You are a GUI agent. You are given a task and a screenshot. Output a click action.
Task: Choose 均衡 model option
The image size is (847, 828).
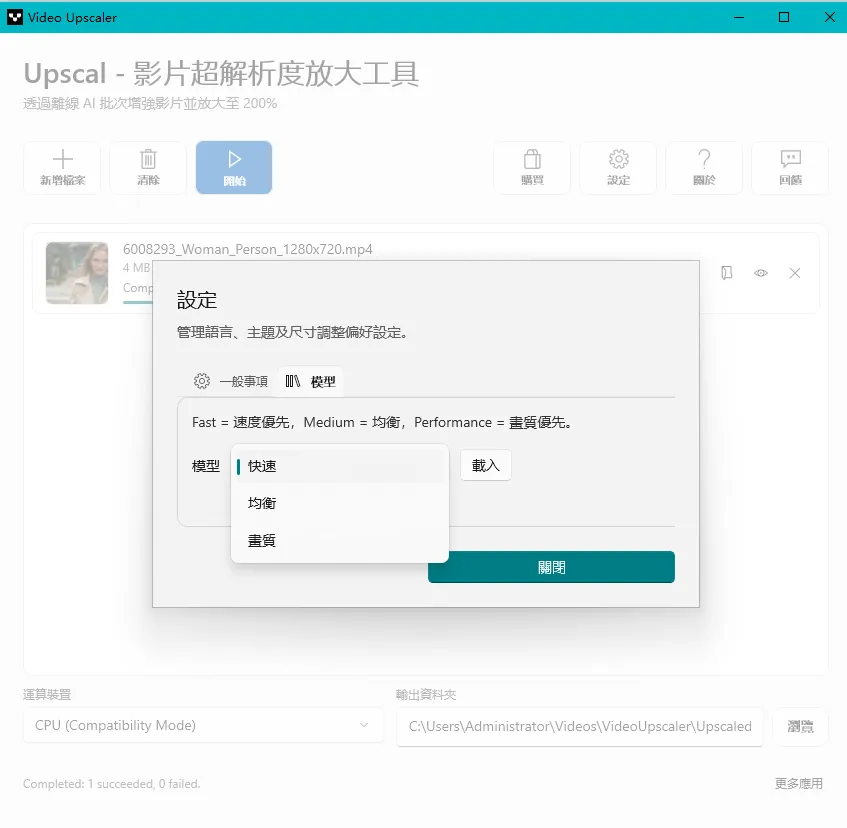[340, 503]
